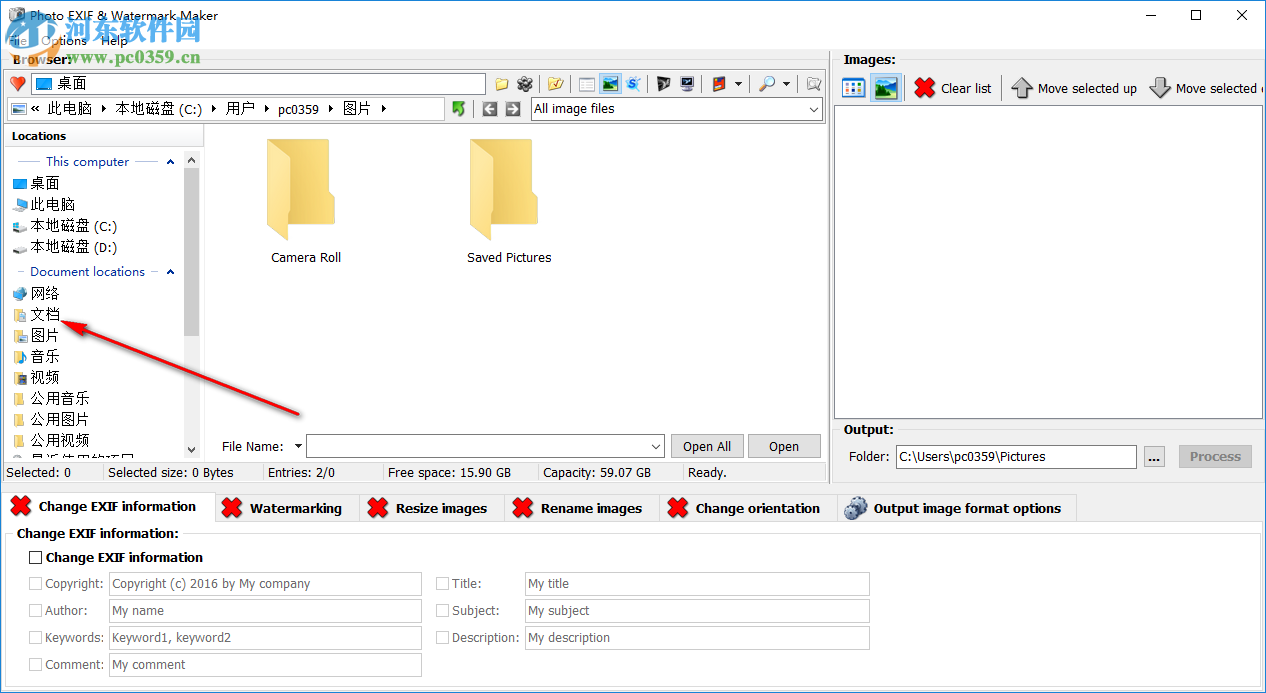Switch to details list view in the file browser
Screen dimensions: 1266x693
click(x=586, y=84)
